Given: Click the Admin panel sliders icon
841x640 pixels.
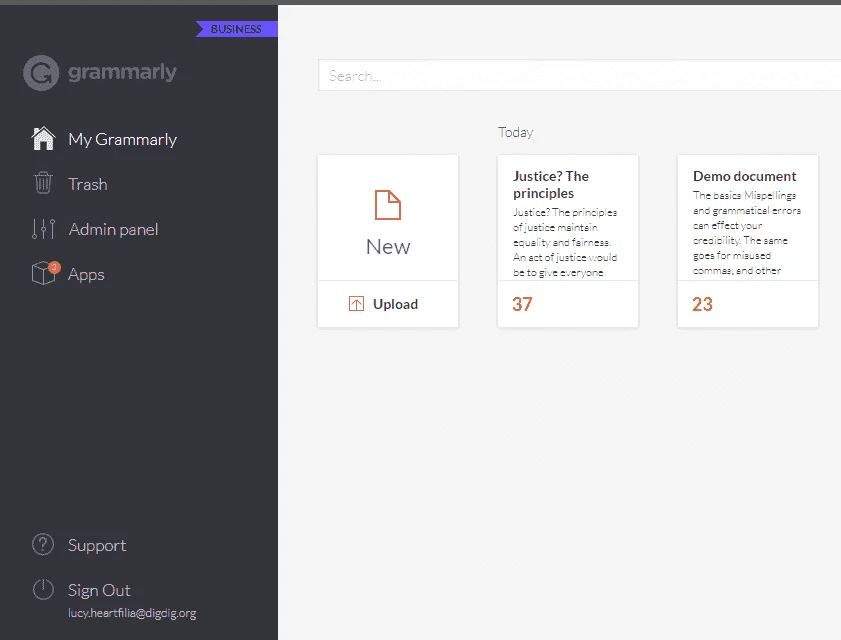Looking at the screenshot, I should [43, 229].
